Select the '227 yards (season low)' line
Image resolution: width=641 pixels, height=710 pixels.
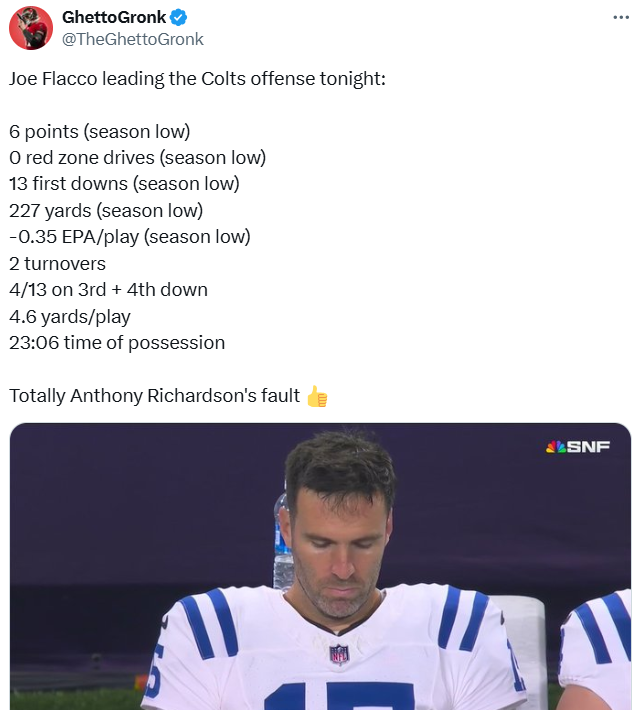(x=106, y=211)
